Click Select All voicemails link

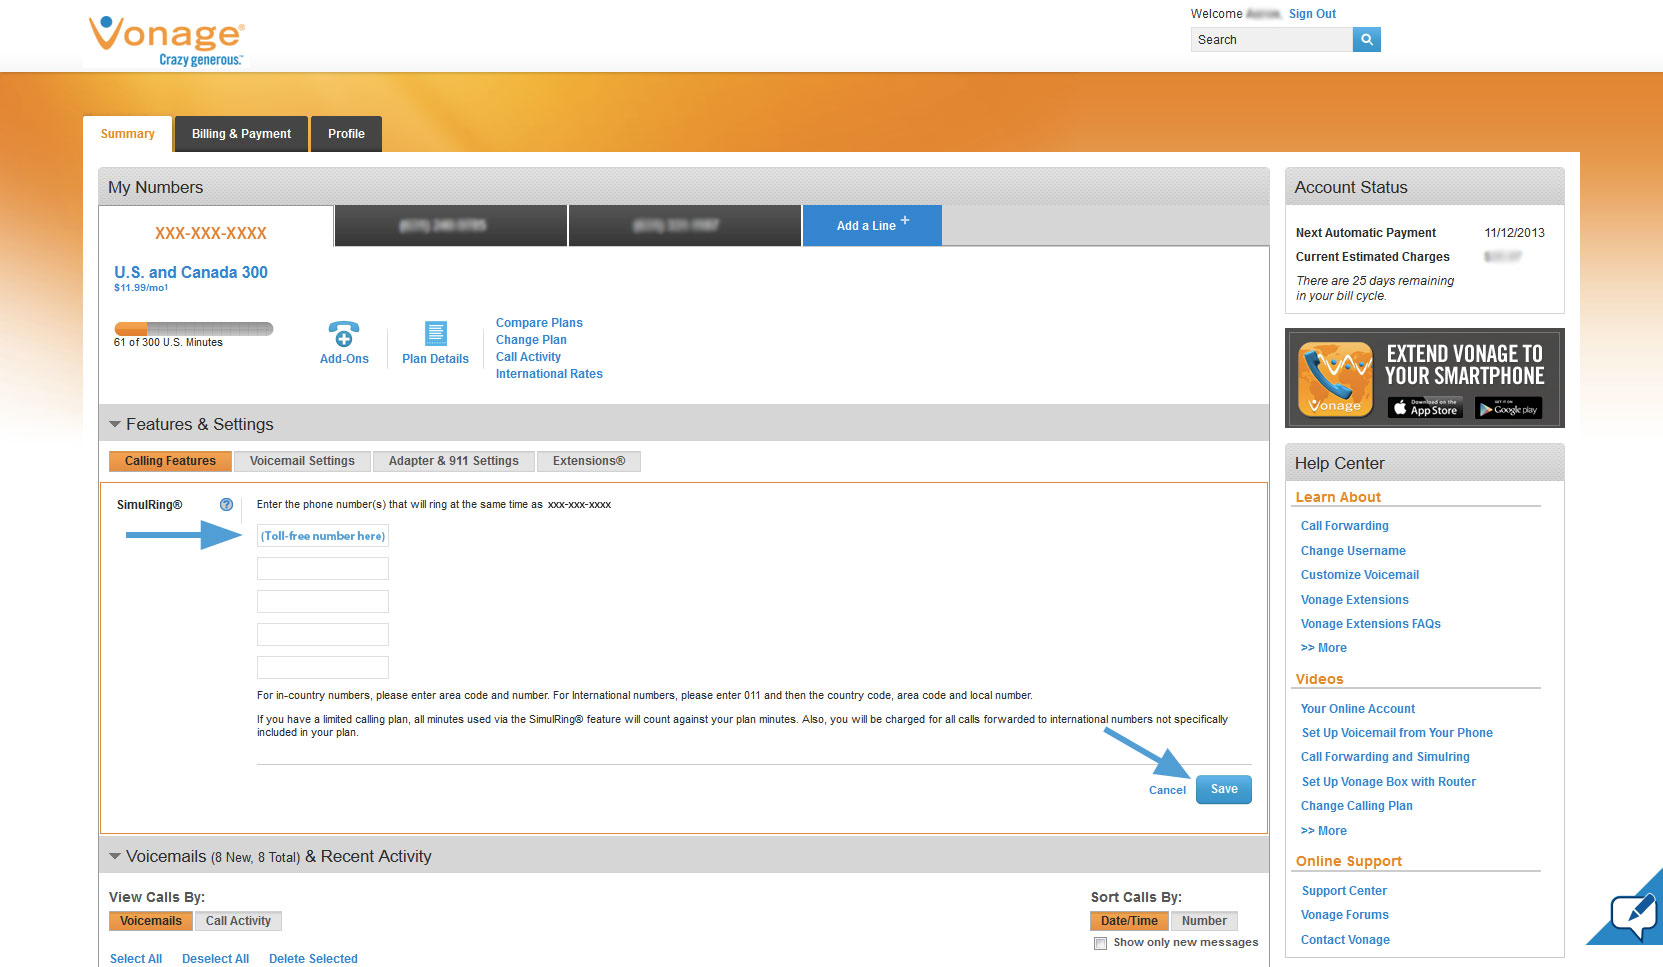pos(135,959)
